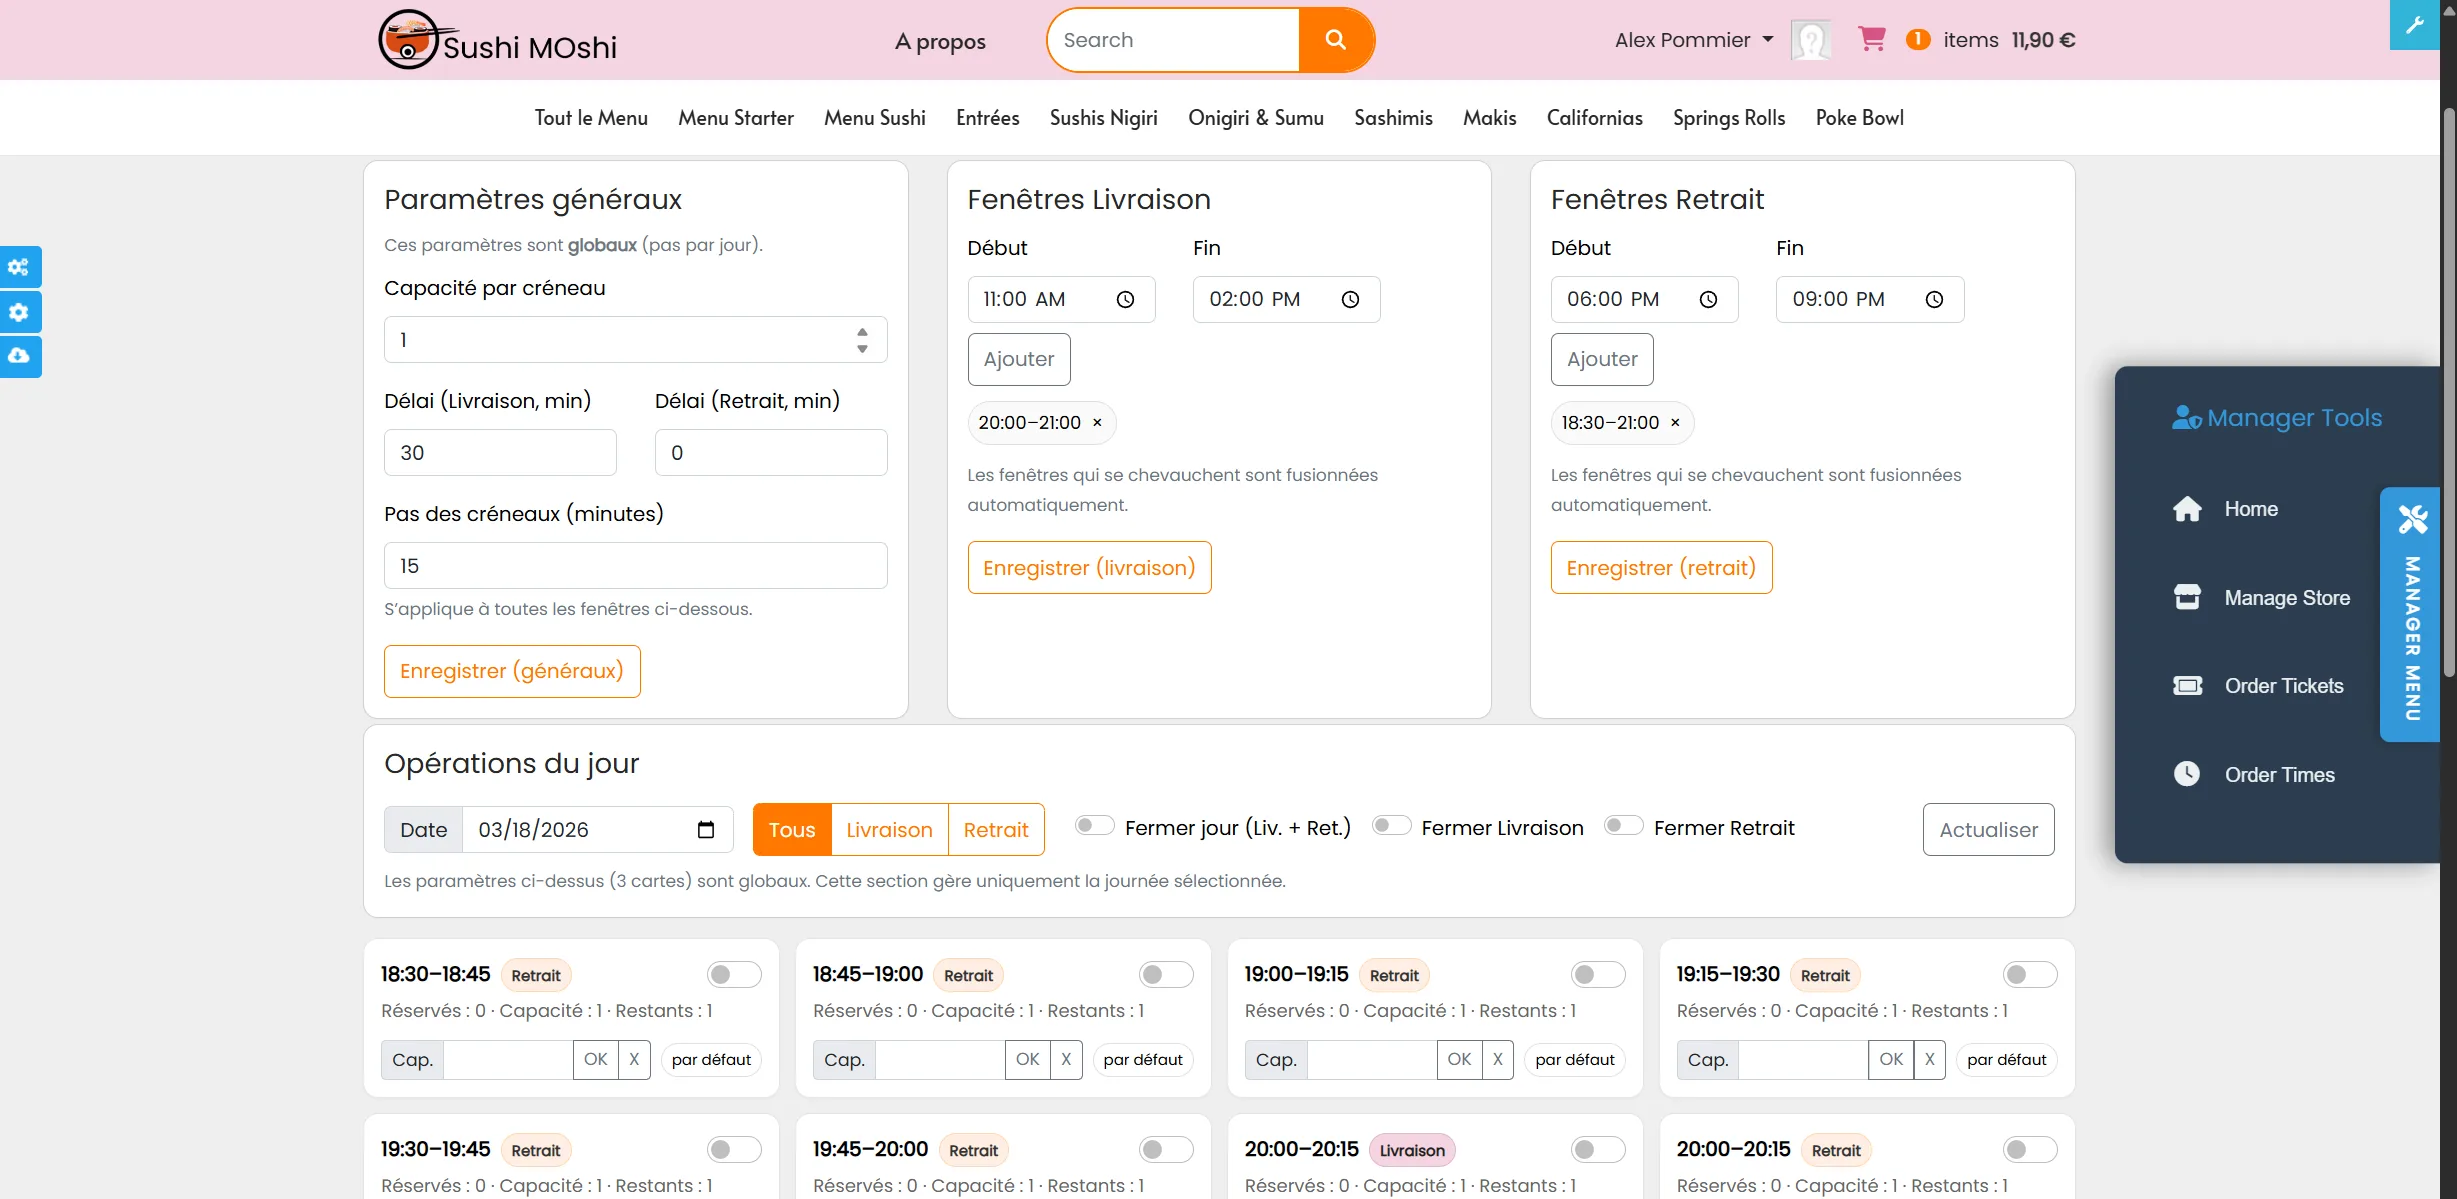The height and width of the screenshot is (1199, 2457).
Task: Click the Sushi MOshi logo icon
Action: click(410, 40)
